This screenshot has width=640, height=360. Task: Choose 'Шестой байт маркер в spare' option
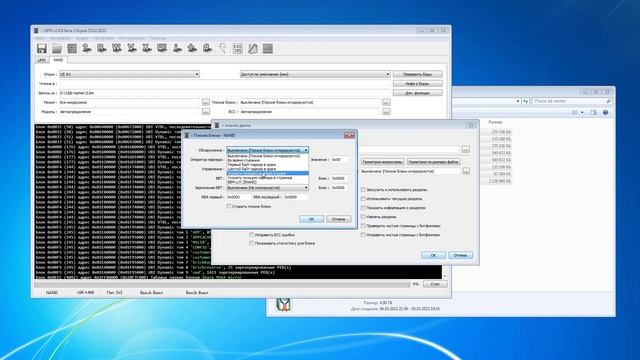pos(267,169)
